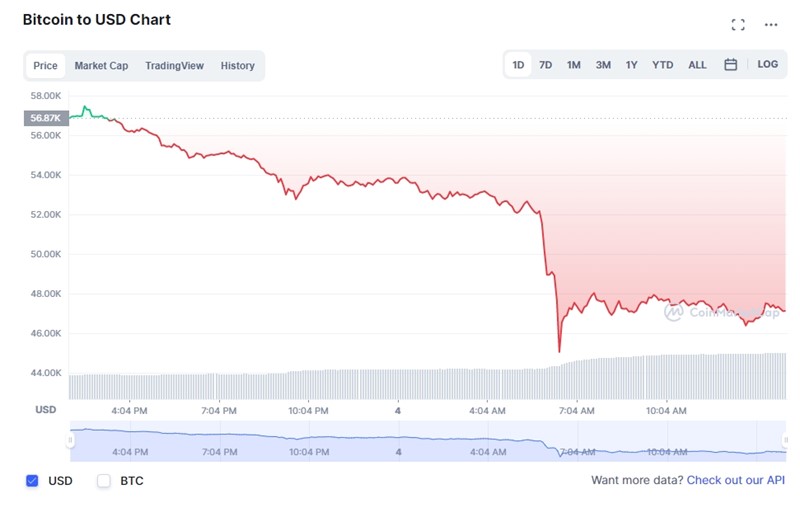Open the "Check out our API" link
The height and width of the screenshot is (508, 800).
[736, 481]
